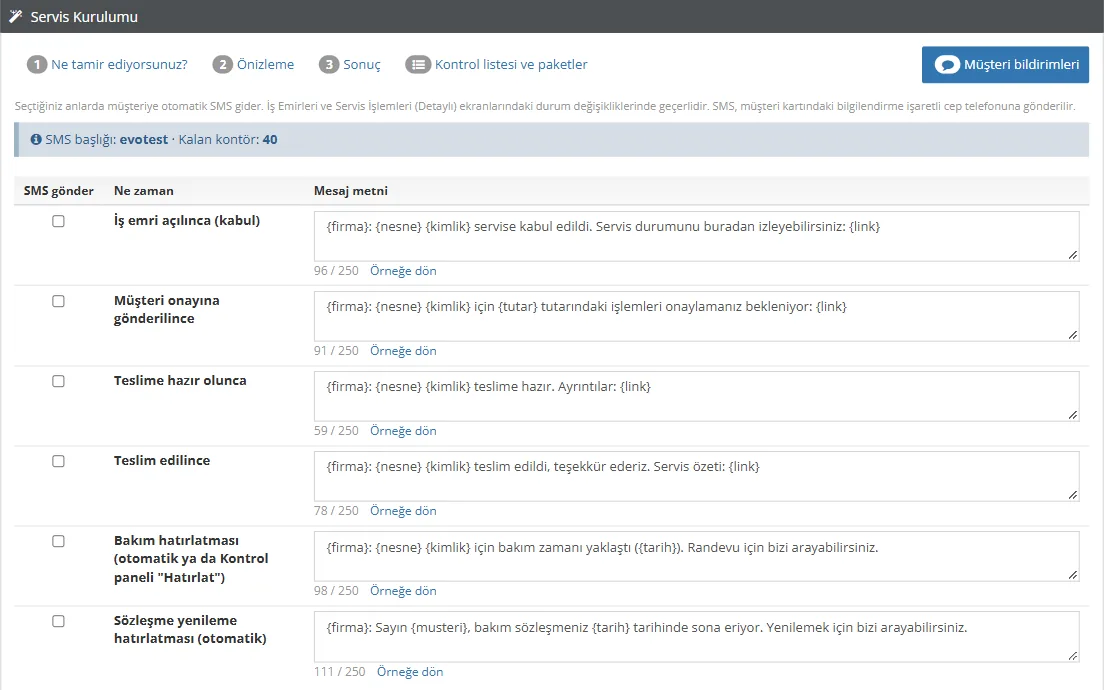This screenshot has height=690, width=1104.
Task: Click Örneğe dön below the Teslim edilince message
Action: click(x=403, y=511)
